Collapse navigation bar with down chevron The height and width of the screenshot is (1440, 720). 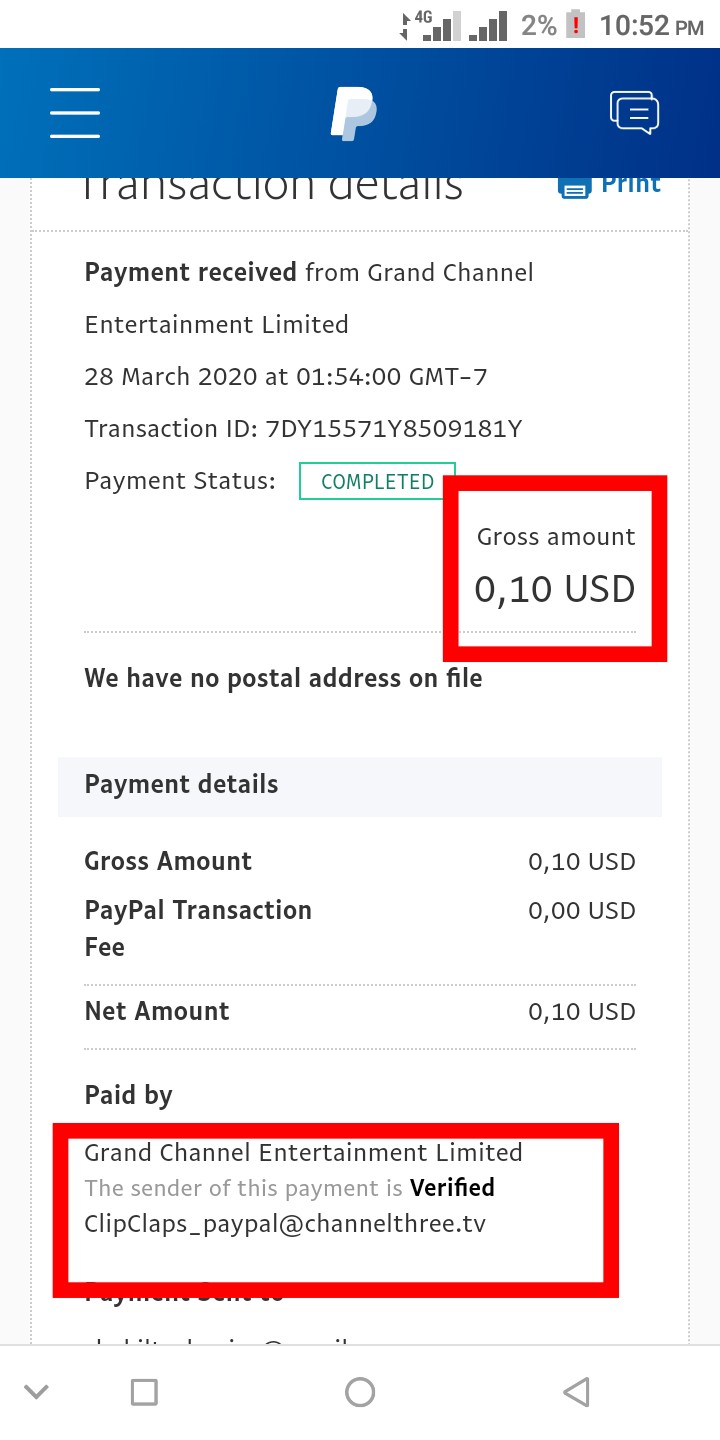[x=37, y=1391]
